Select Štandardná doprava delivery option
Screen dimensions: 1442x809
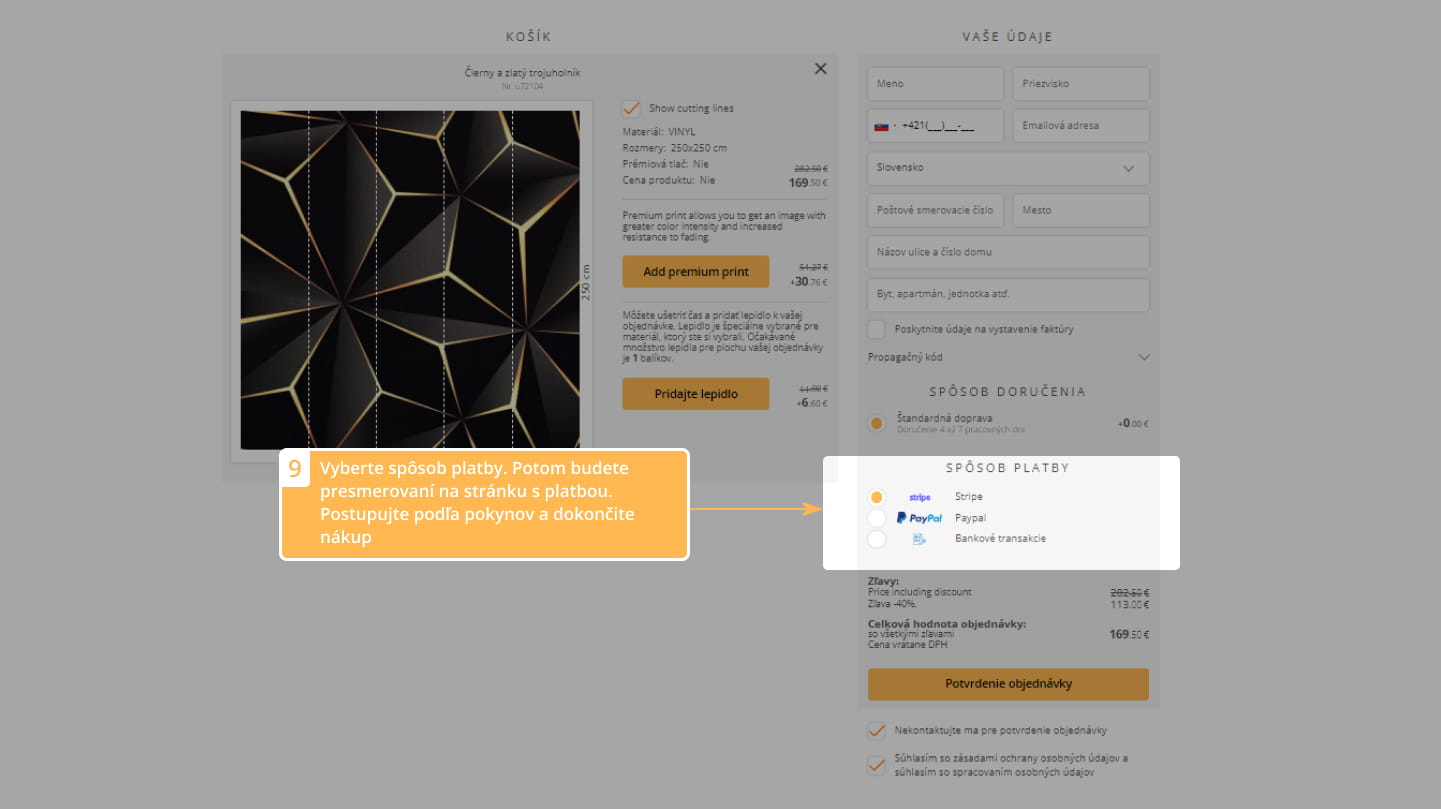[x=877, y=423]
